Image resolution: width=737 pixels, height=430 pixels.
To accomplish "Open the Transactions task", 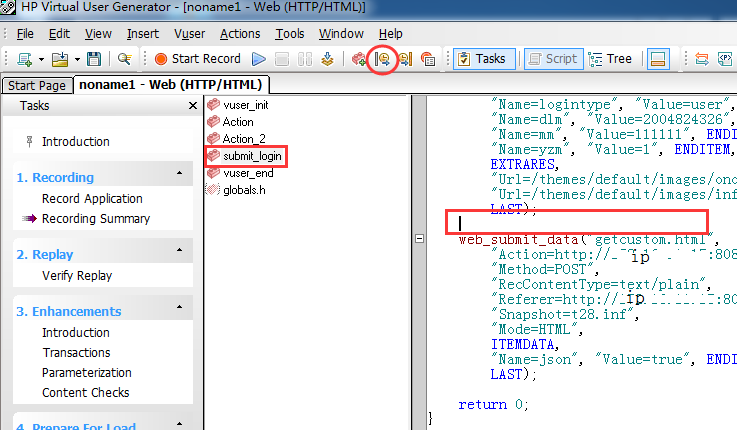I will (76, 352).
